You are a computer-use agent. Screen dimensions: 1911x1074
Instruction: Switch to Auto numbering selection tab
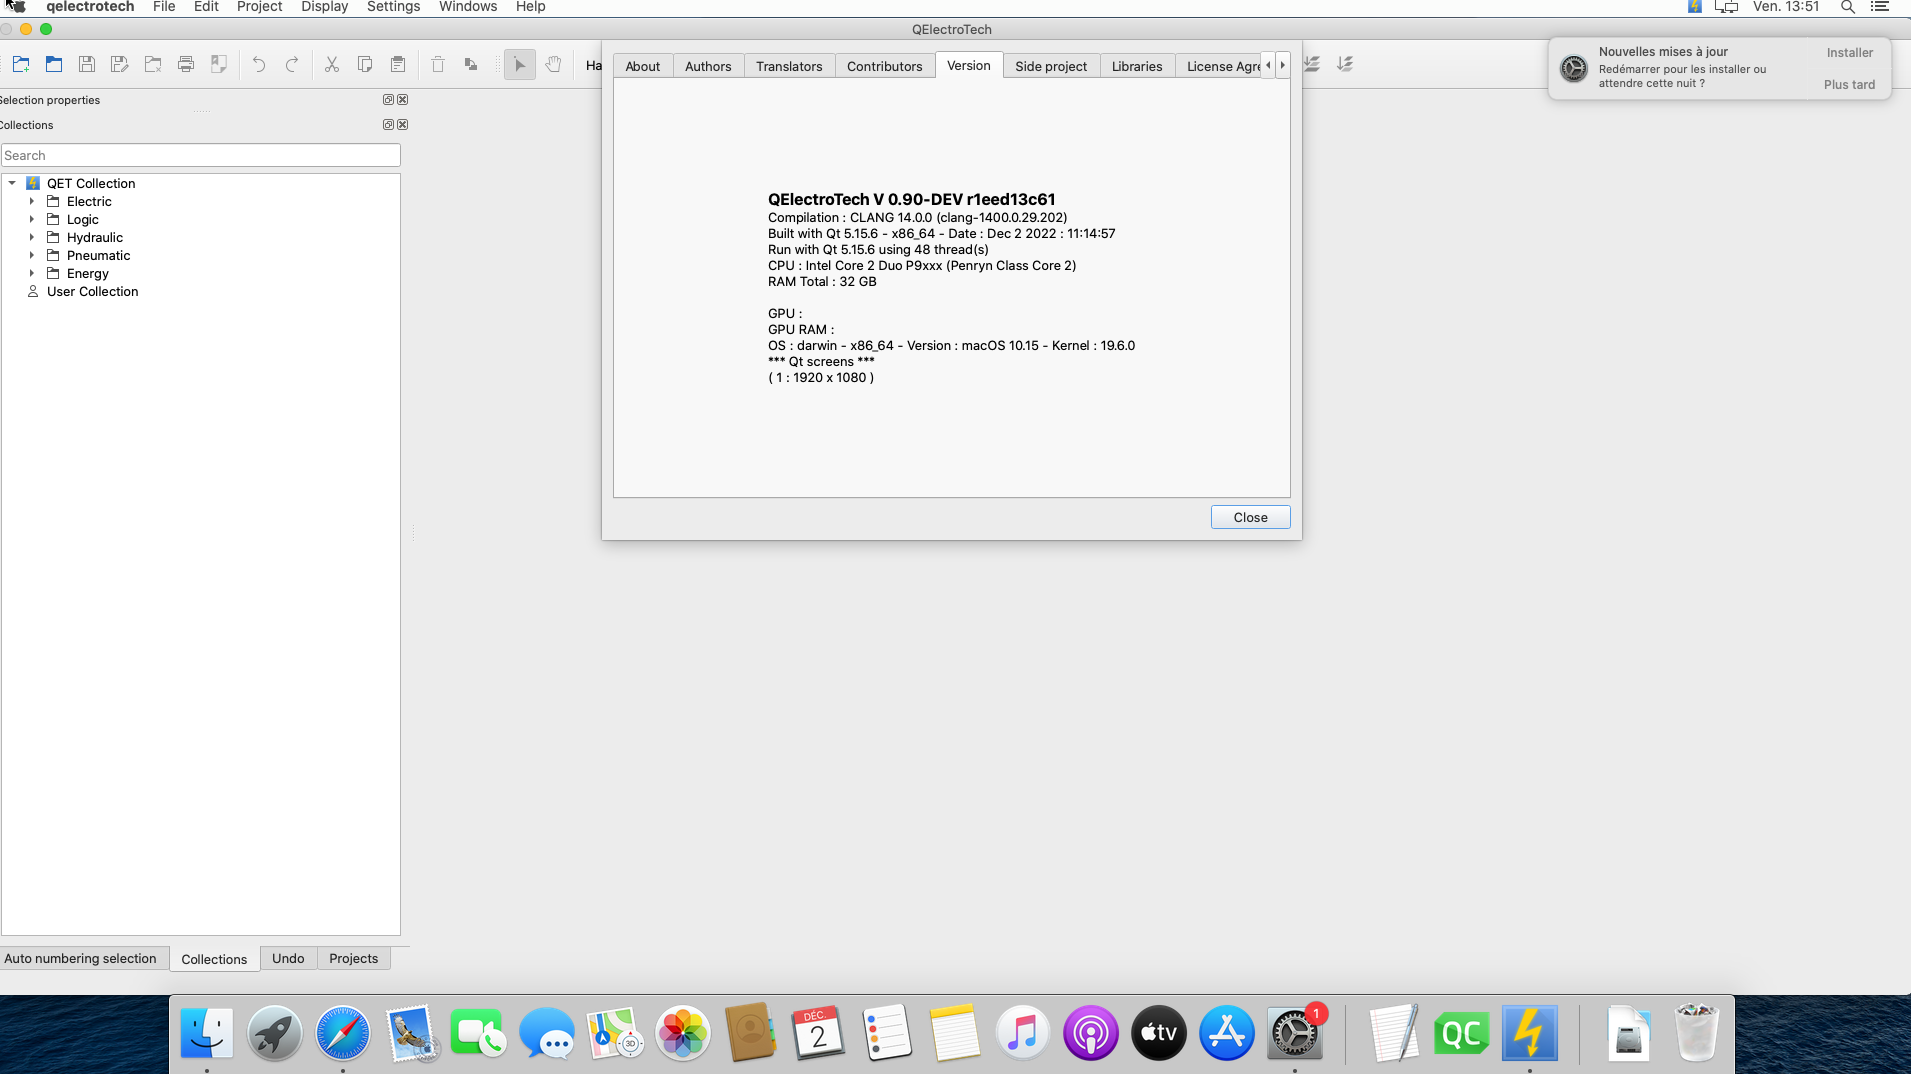[80, 958]
